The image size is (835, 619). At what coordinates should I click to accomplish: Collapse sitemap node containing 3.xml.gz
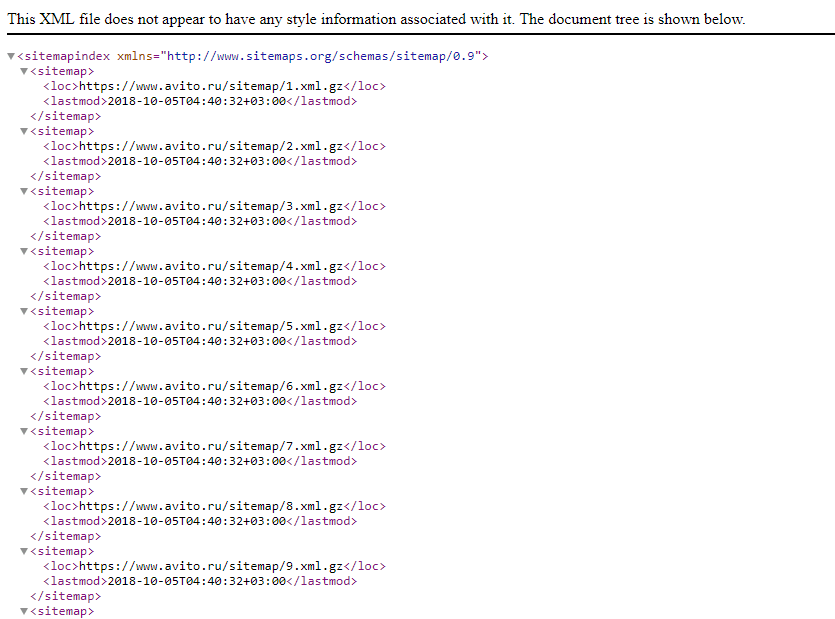pyautogui.click(x=24, y=191)
